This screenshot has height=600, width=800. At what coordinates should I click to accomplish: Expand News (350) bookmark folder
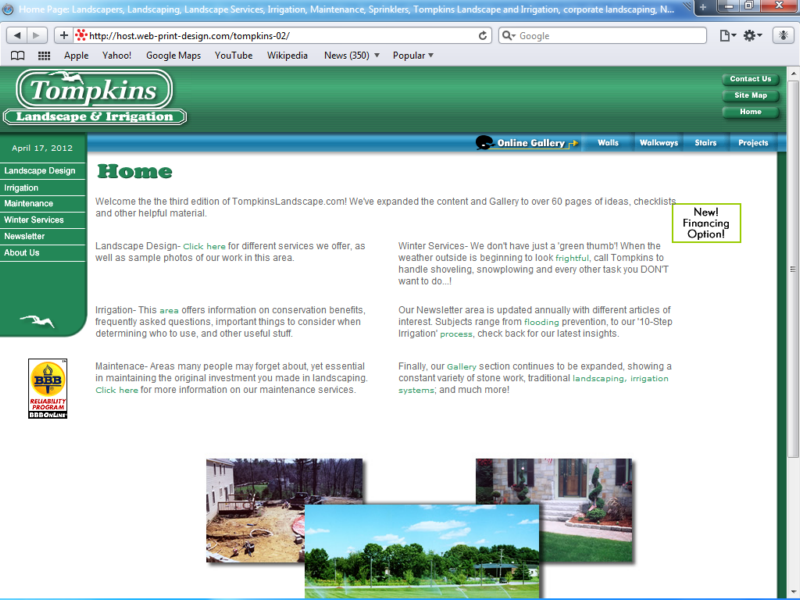tap(352, 56)
